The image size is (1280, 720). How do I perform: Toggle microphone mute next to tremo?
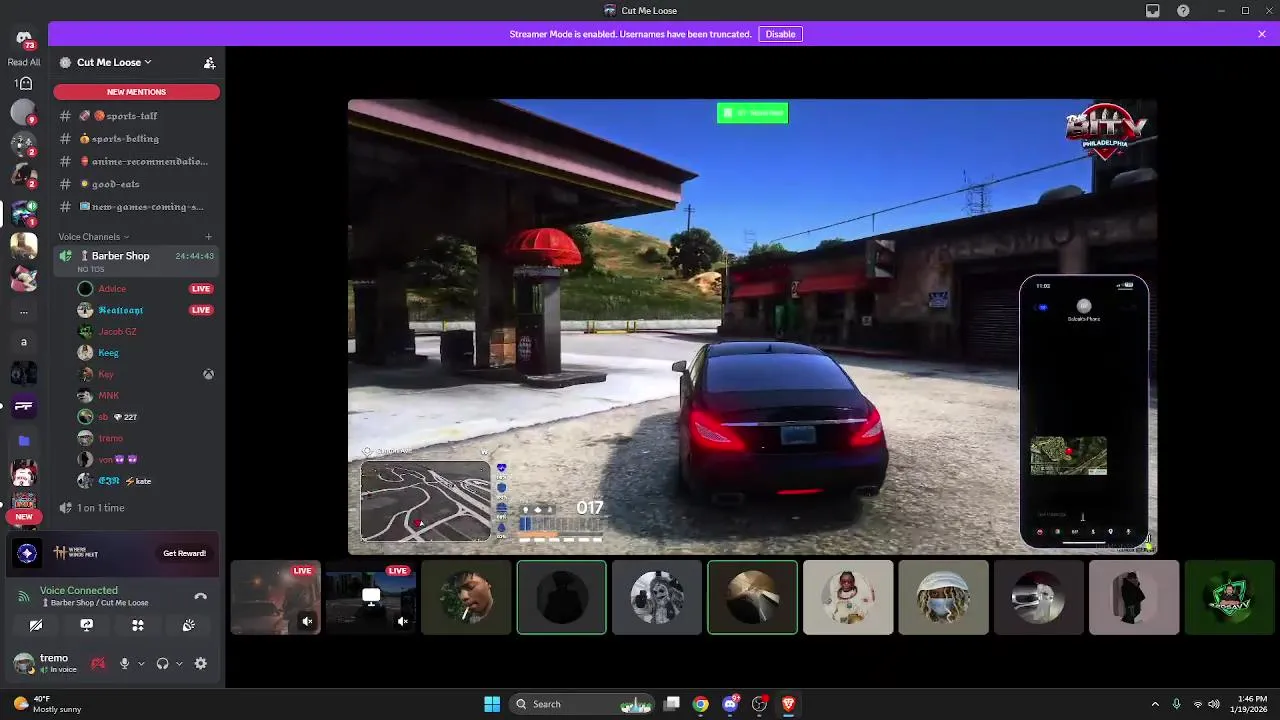125,663
